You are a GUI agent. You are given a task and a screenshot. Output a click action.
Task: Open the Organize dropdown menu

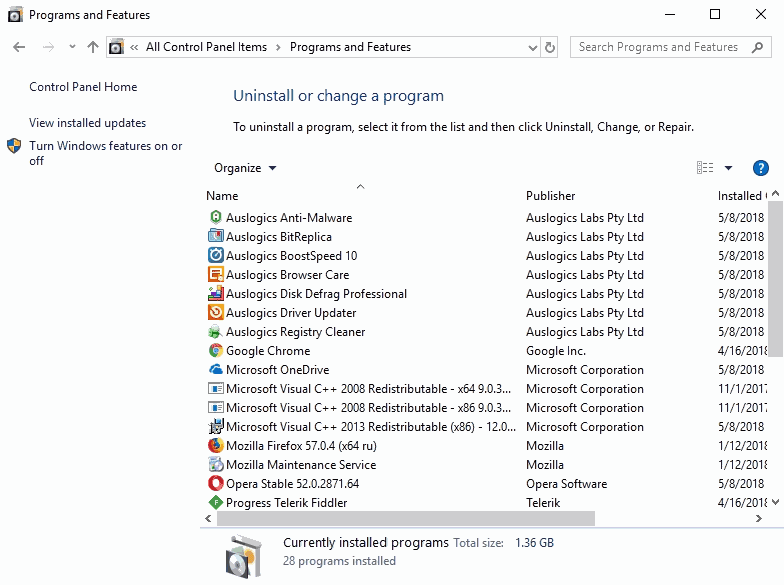pyautogui.click(x=245, y=168)
